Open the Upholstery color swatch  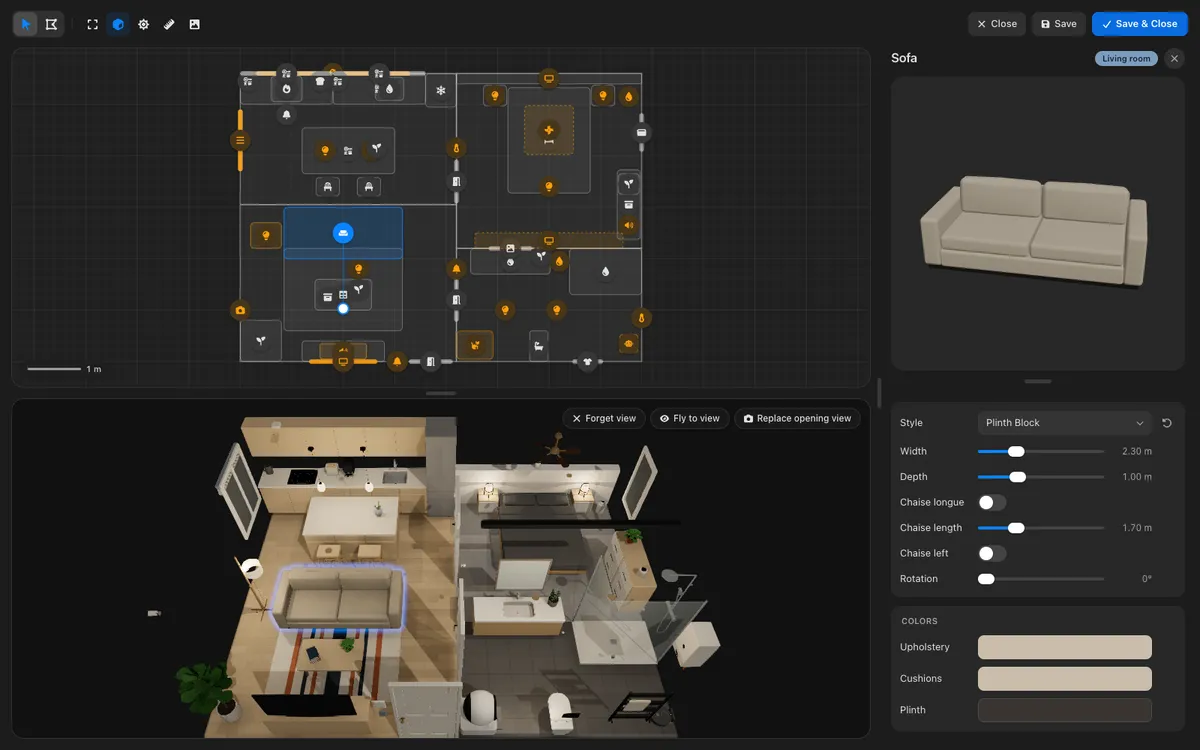1065,647
